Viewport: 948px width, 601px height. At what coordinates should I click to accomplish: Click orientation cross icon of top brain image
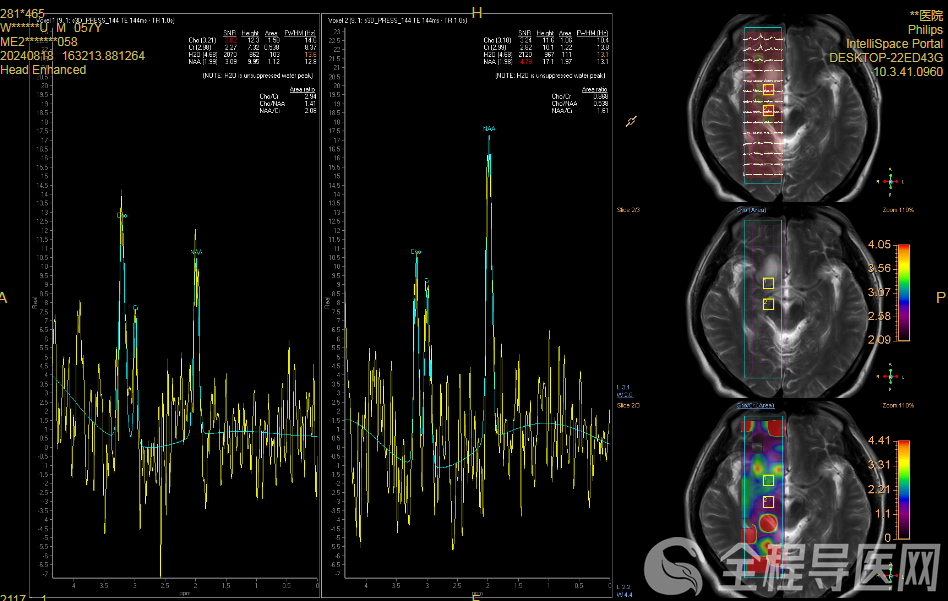890,181
